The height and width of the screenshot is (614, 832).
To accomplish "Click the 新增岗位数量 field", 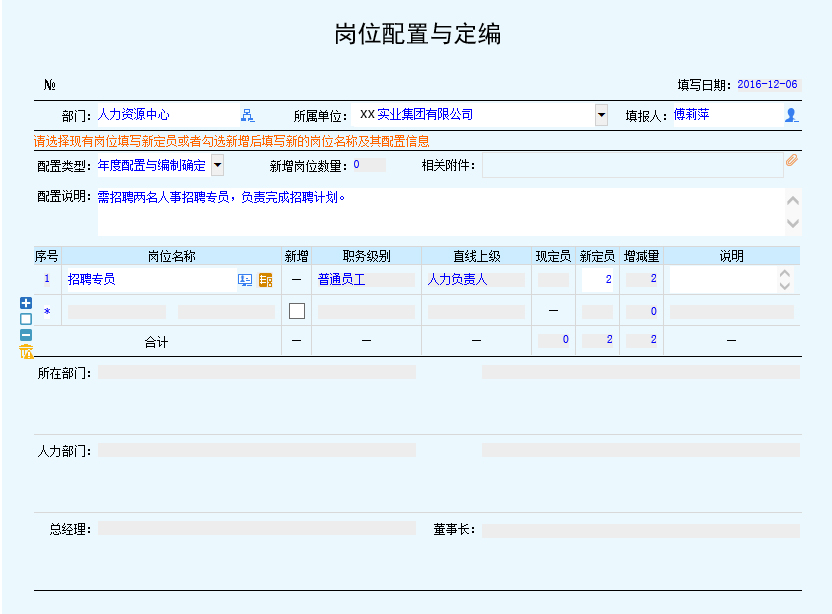I will coord(369,165).
